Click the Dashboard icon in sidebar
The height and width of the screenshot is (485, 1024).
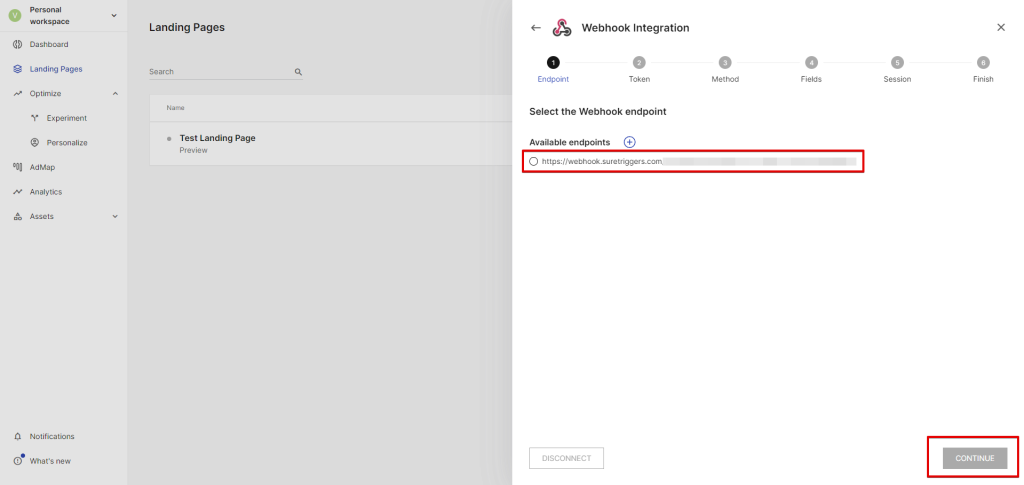18,45
